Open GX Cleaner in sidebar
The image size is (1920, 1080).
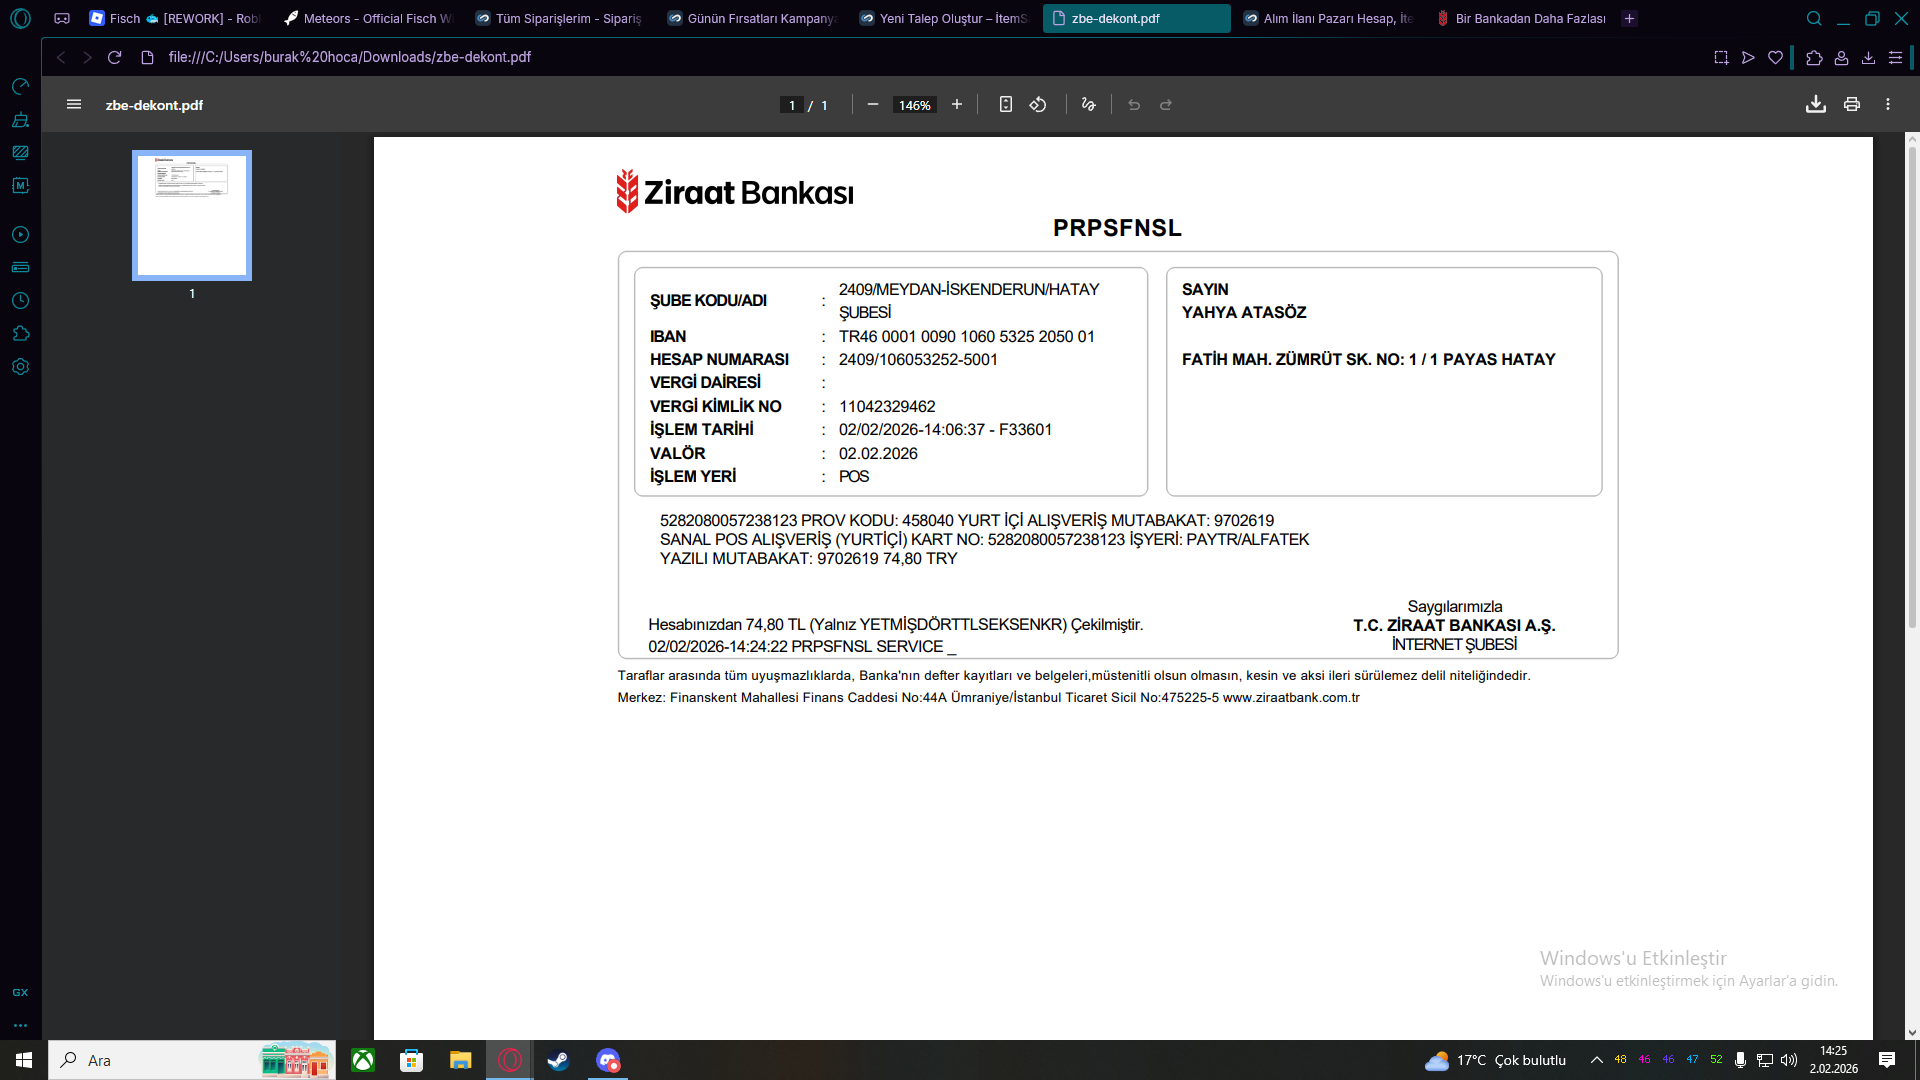[20, 120]
